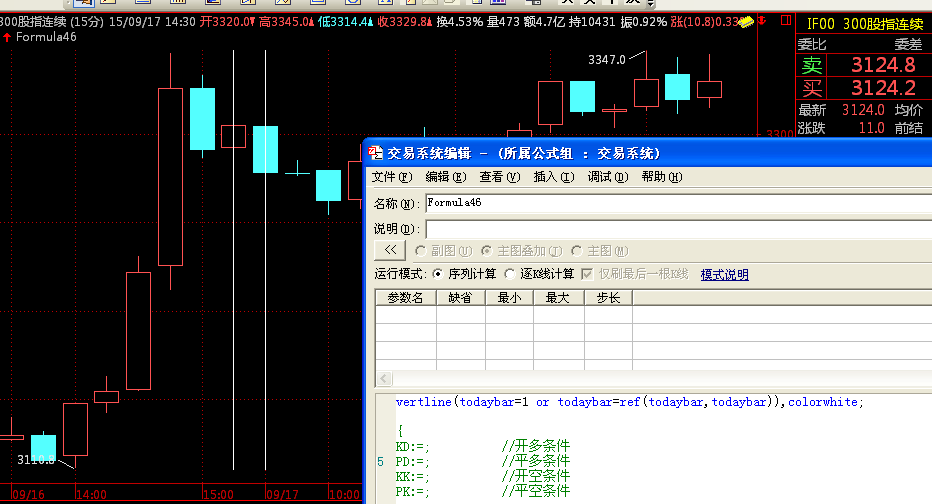
Task: Open the 插入(I) menu
Action: tap(554, 177)
